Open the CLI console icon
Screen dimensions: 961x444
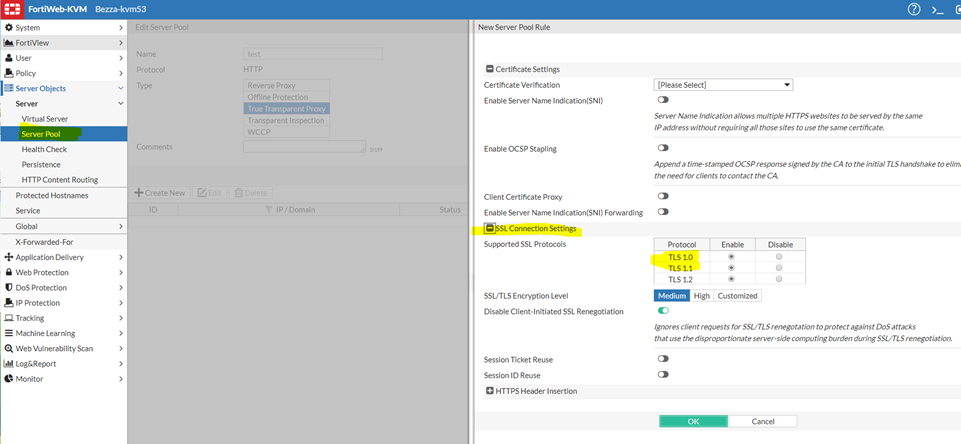[x=937, y=9]
